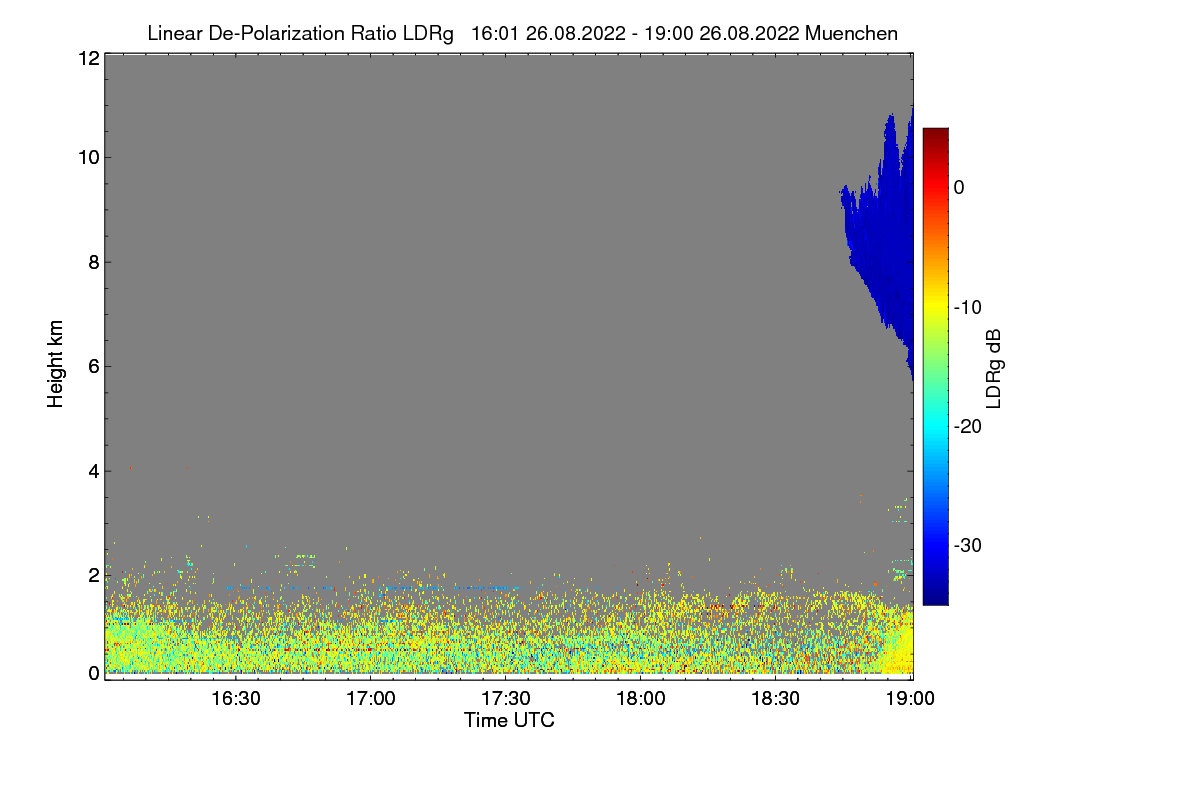Click the height axis label 4
This screenshot has height=800, width=1200.
pyautogui.click(x=93, y=471)
